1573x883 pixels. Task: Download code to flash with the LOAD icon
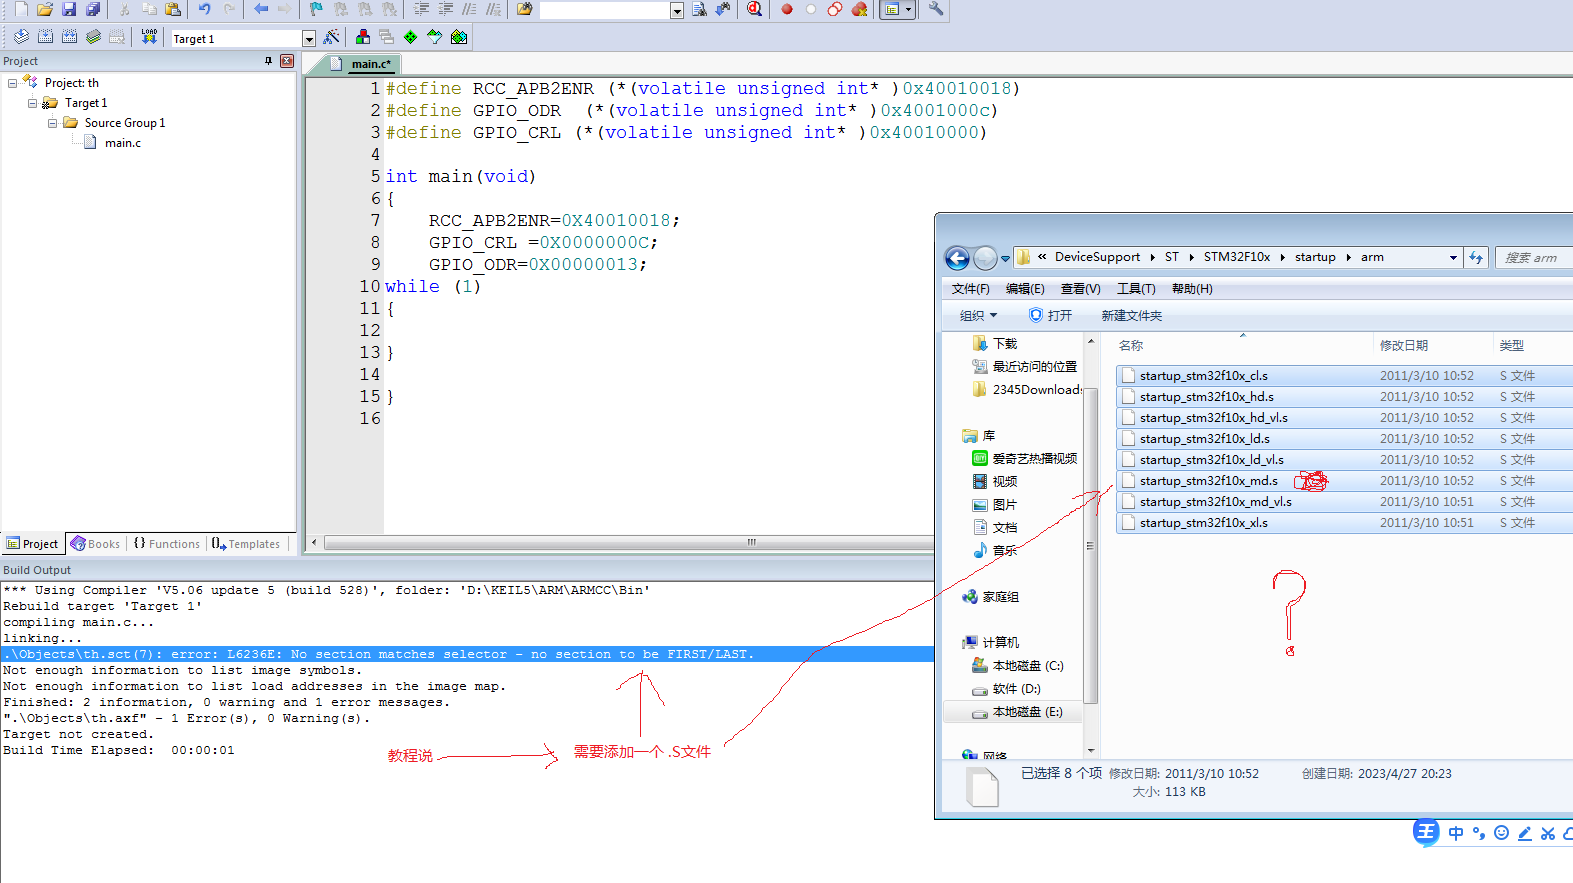[x=149, y=37]
